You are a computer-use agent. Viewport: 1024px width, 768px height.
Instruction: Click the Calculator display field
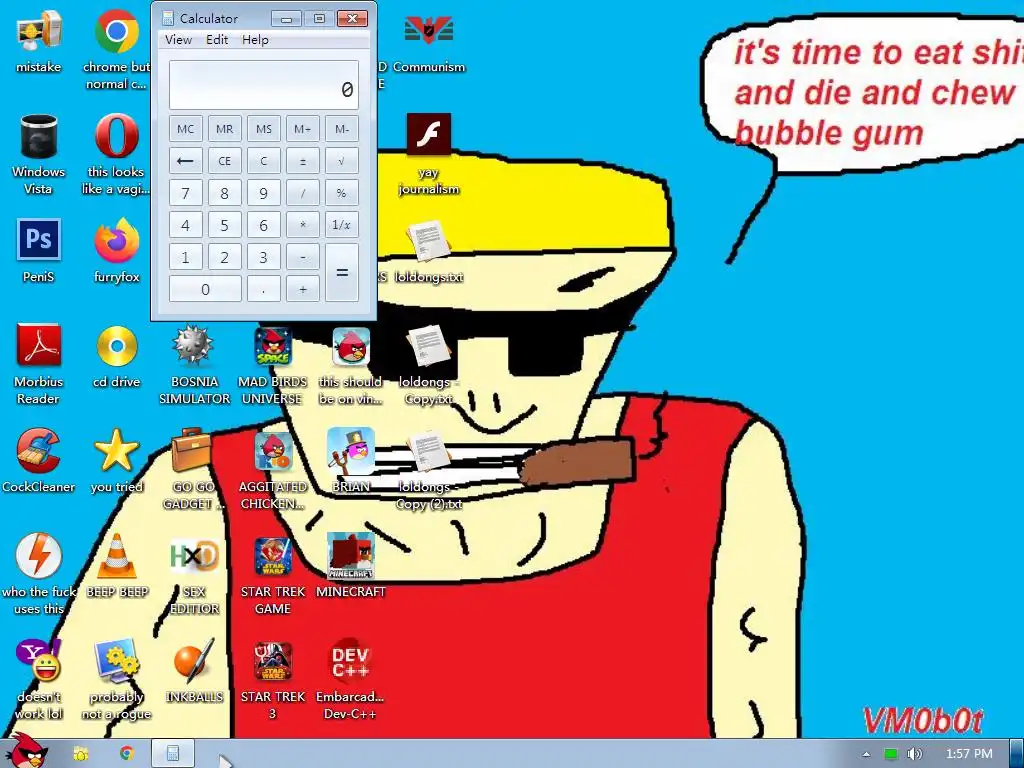(264, 85)
